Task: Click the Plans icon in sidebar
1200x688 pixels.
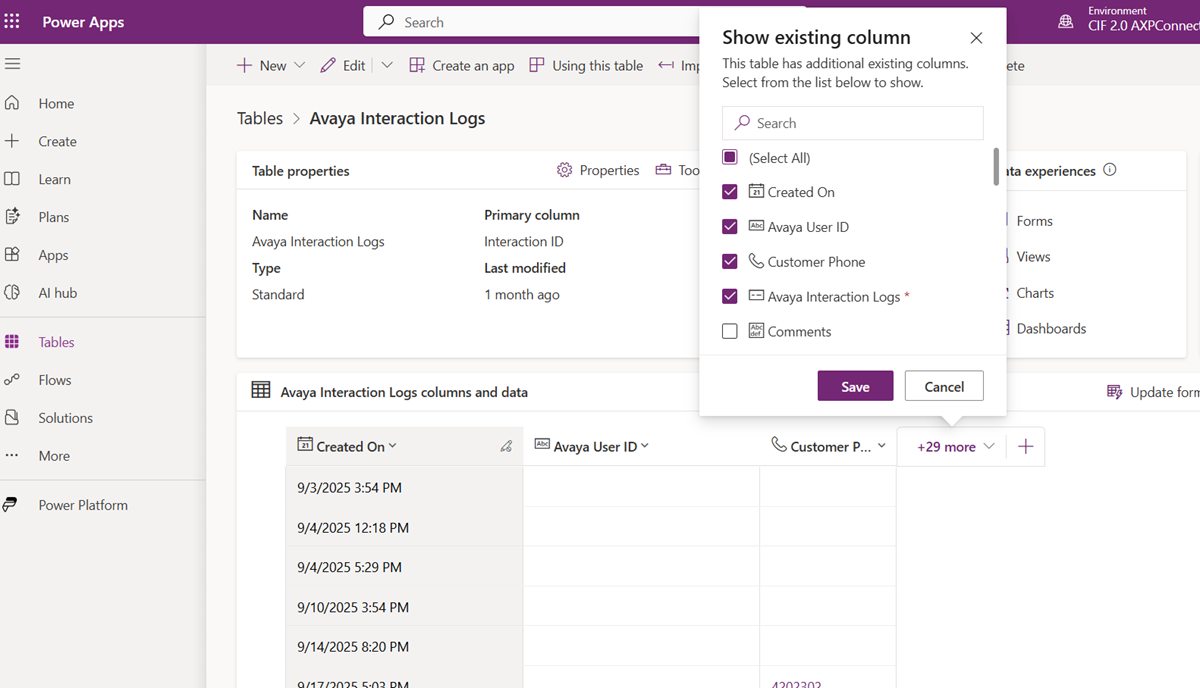Action: click(12, 217)
